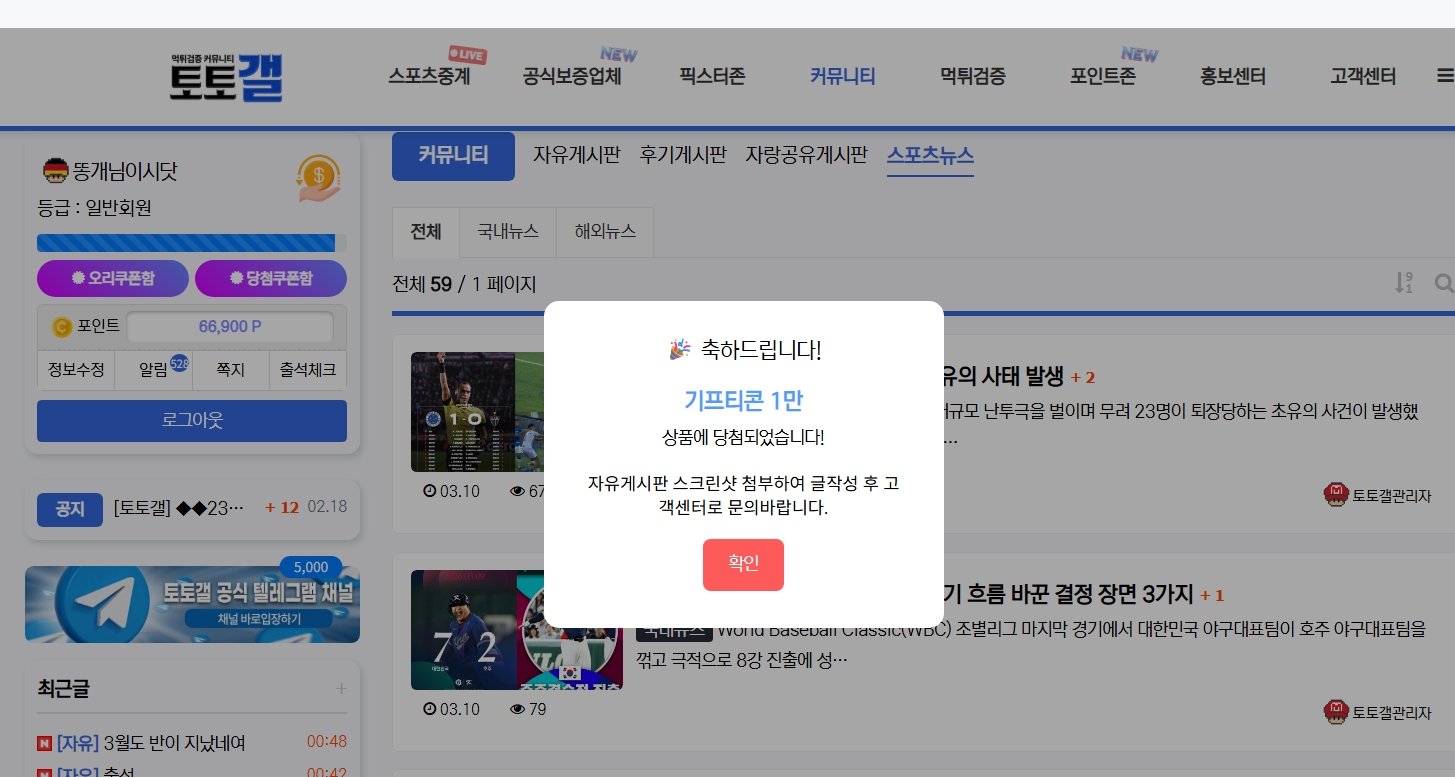Expand 최근글 with the plus control
Image resolution: width=1455 pixels, height=777 pixels.
[x=341, y=688]
